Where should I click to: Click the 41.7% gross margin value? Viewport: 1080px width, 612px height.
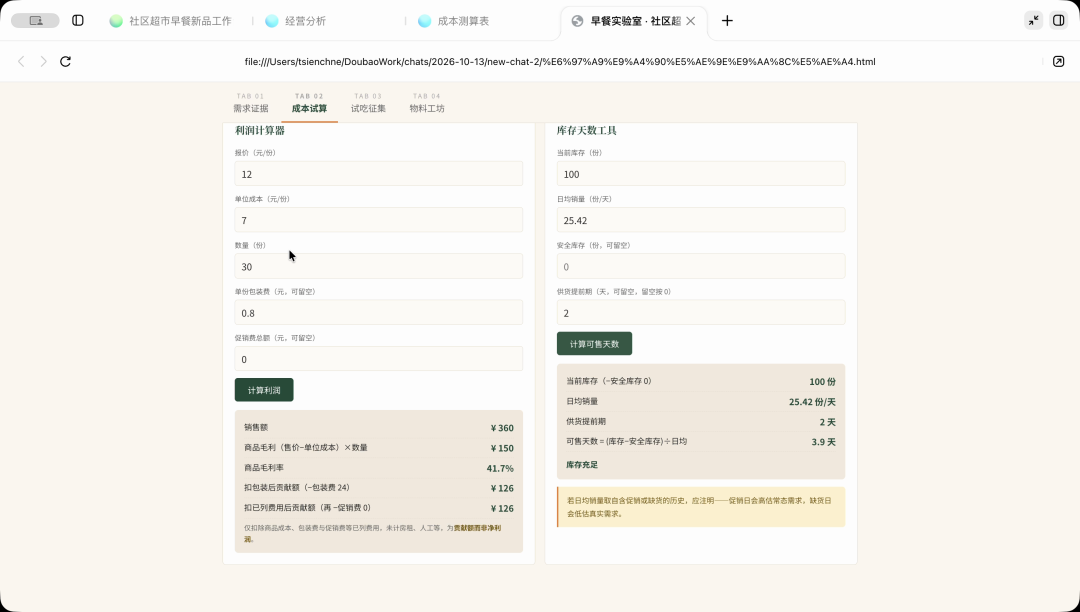(x=500, y=468)
